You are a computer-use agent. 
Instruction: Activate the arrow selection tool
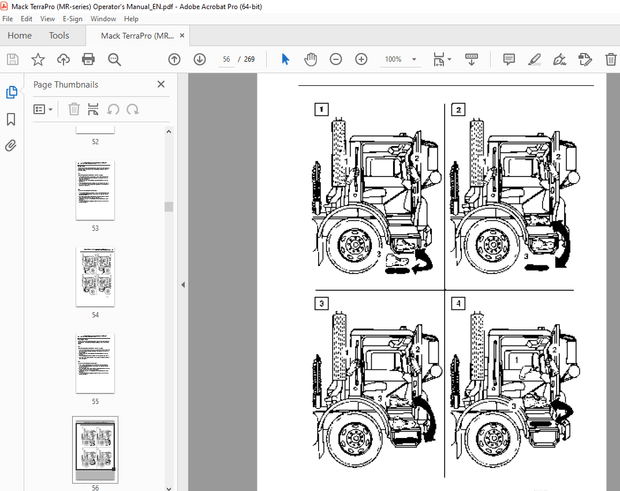(285, 60)
